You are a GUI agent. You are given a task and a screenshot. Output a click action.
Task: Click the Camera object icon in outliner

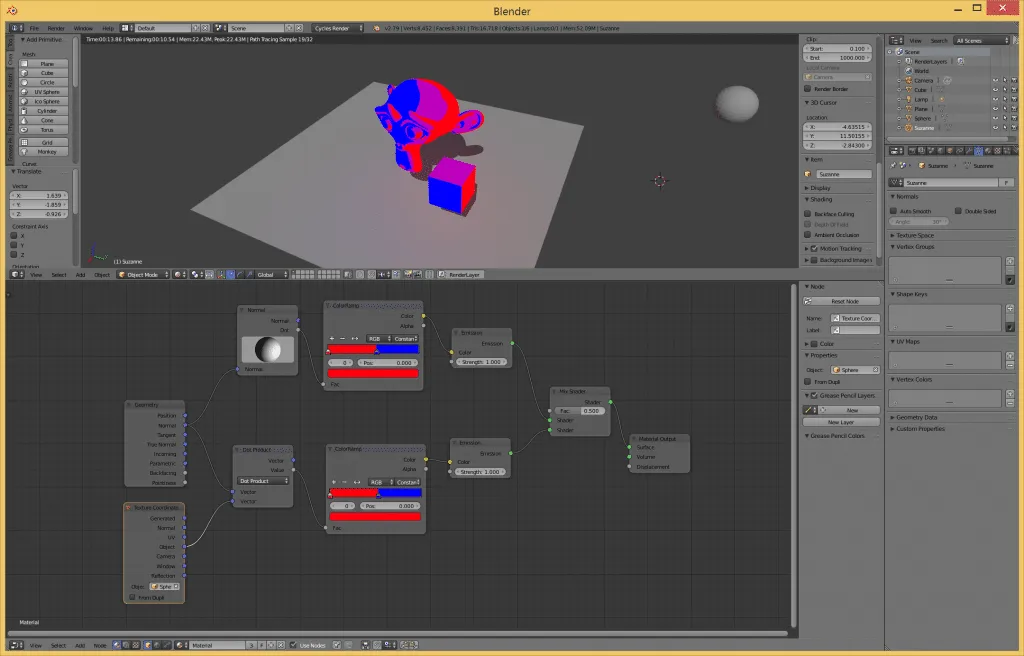(x=909, y=80)
